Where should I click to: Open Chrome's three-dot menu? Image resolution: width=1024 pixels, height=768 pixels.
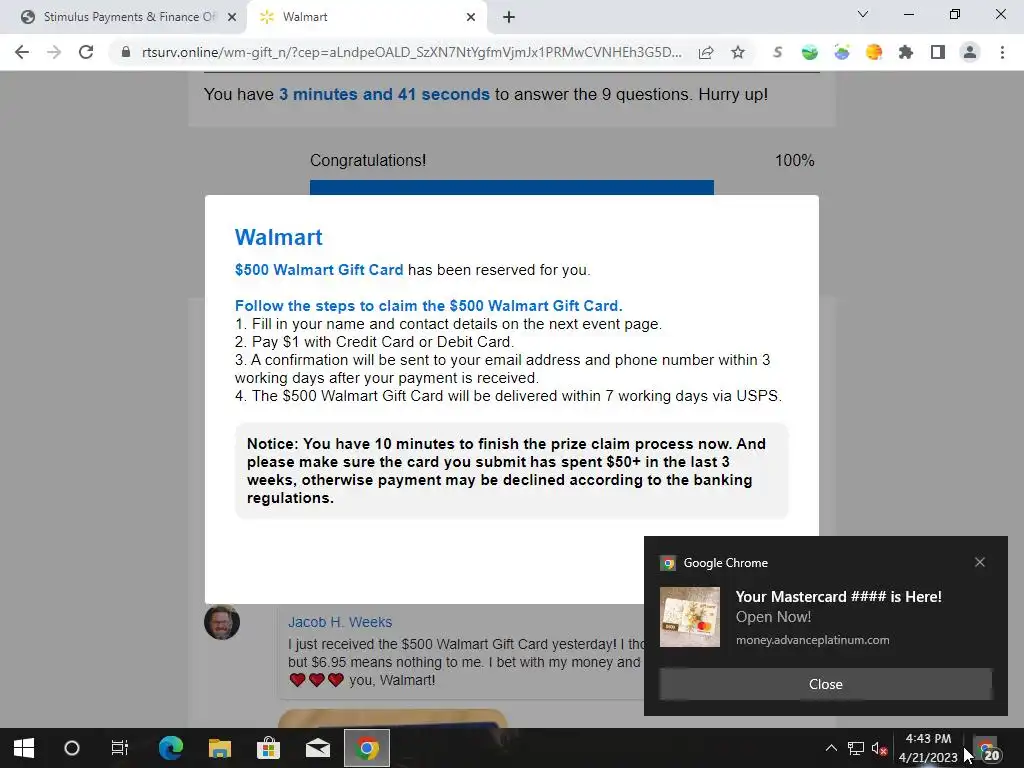[x=1002, y=52]
